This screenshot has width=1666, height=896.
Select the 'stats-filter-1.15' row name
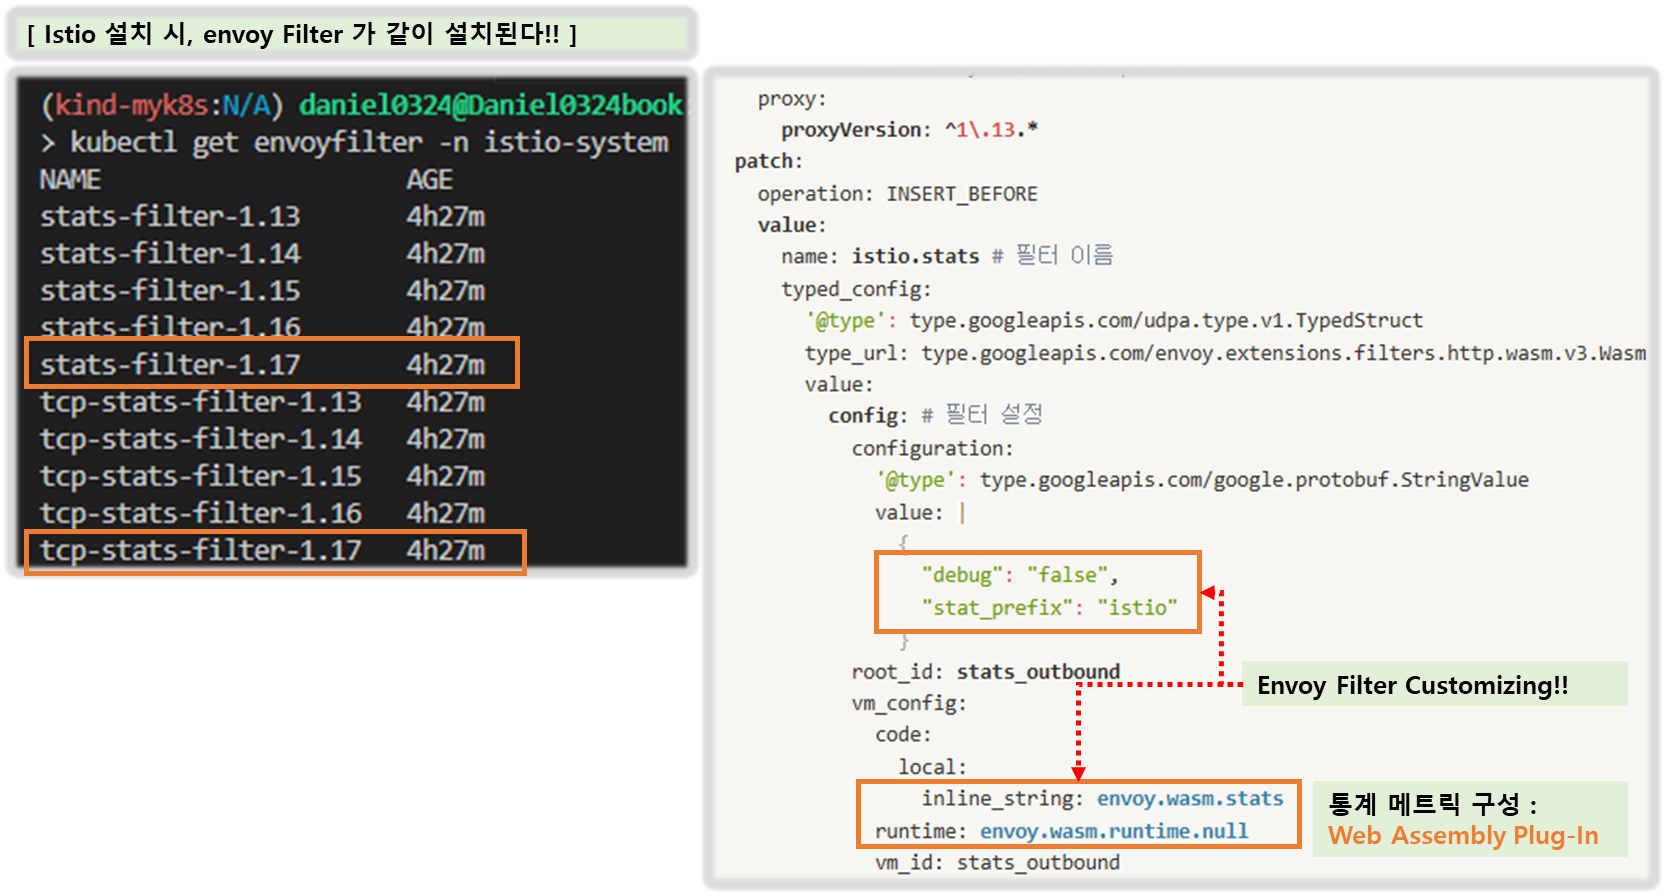[x=170, y=291]
